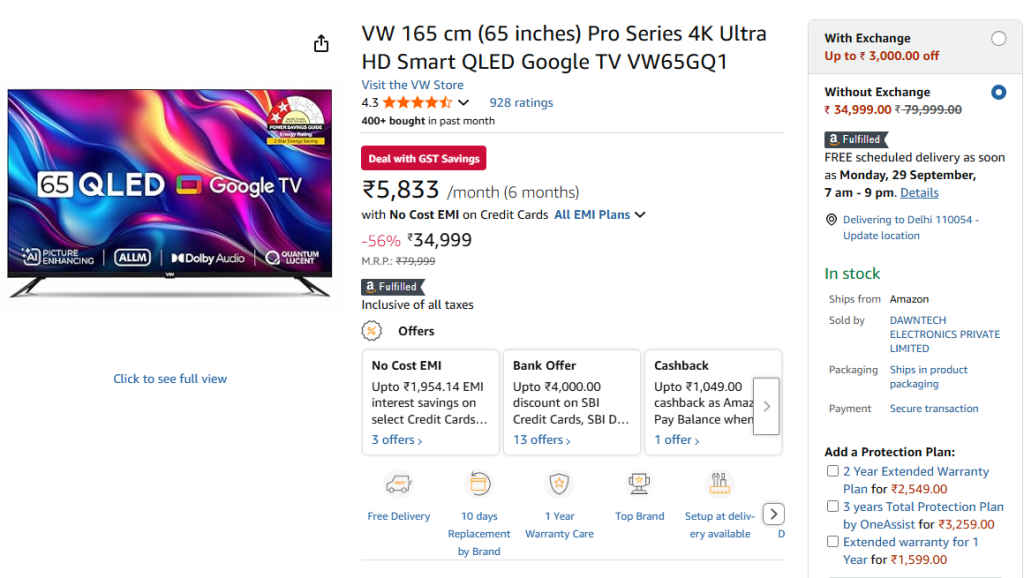This screenshot has height=578, width=1024.
Task: Open the star rating breakdown arrow
Action: (463, 103)
